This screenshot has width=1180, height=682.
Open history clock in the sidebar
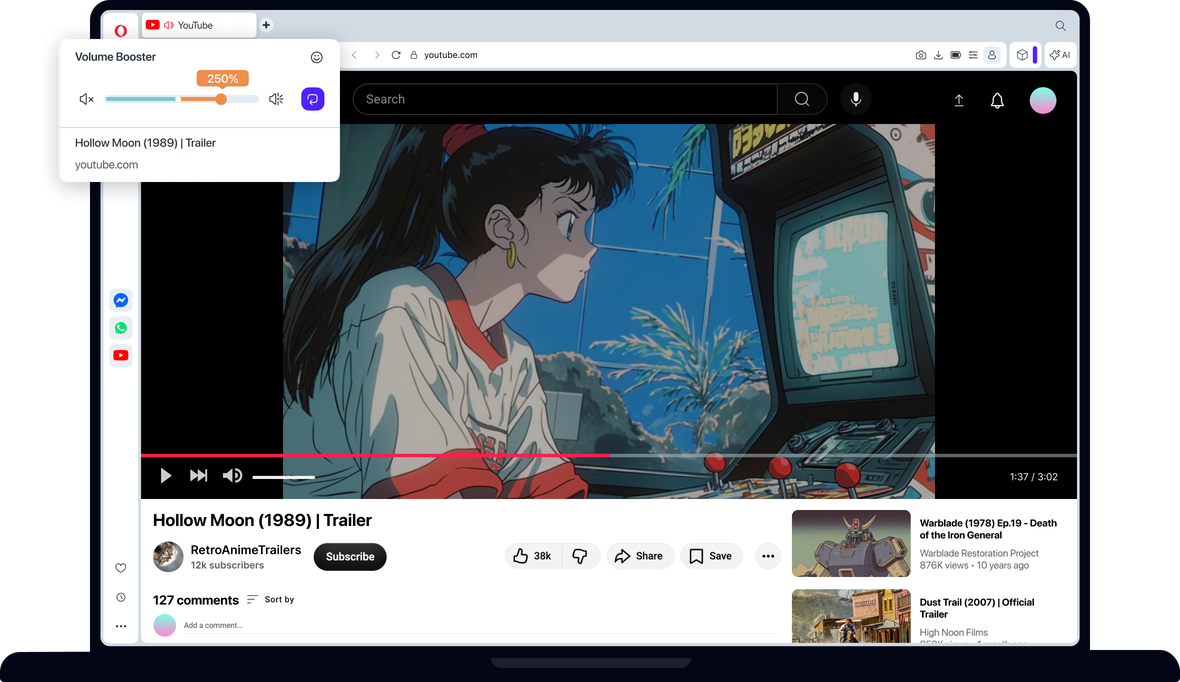pos(120,598)
